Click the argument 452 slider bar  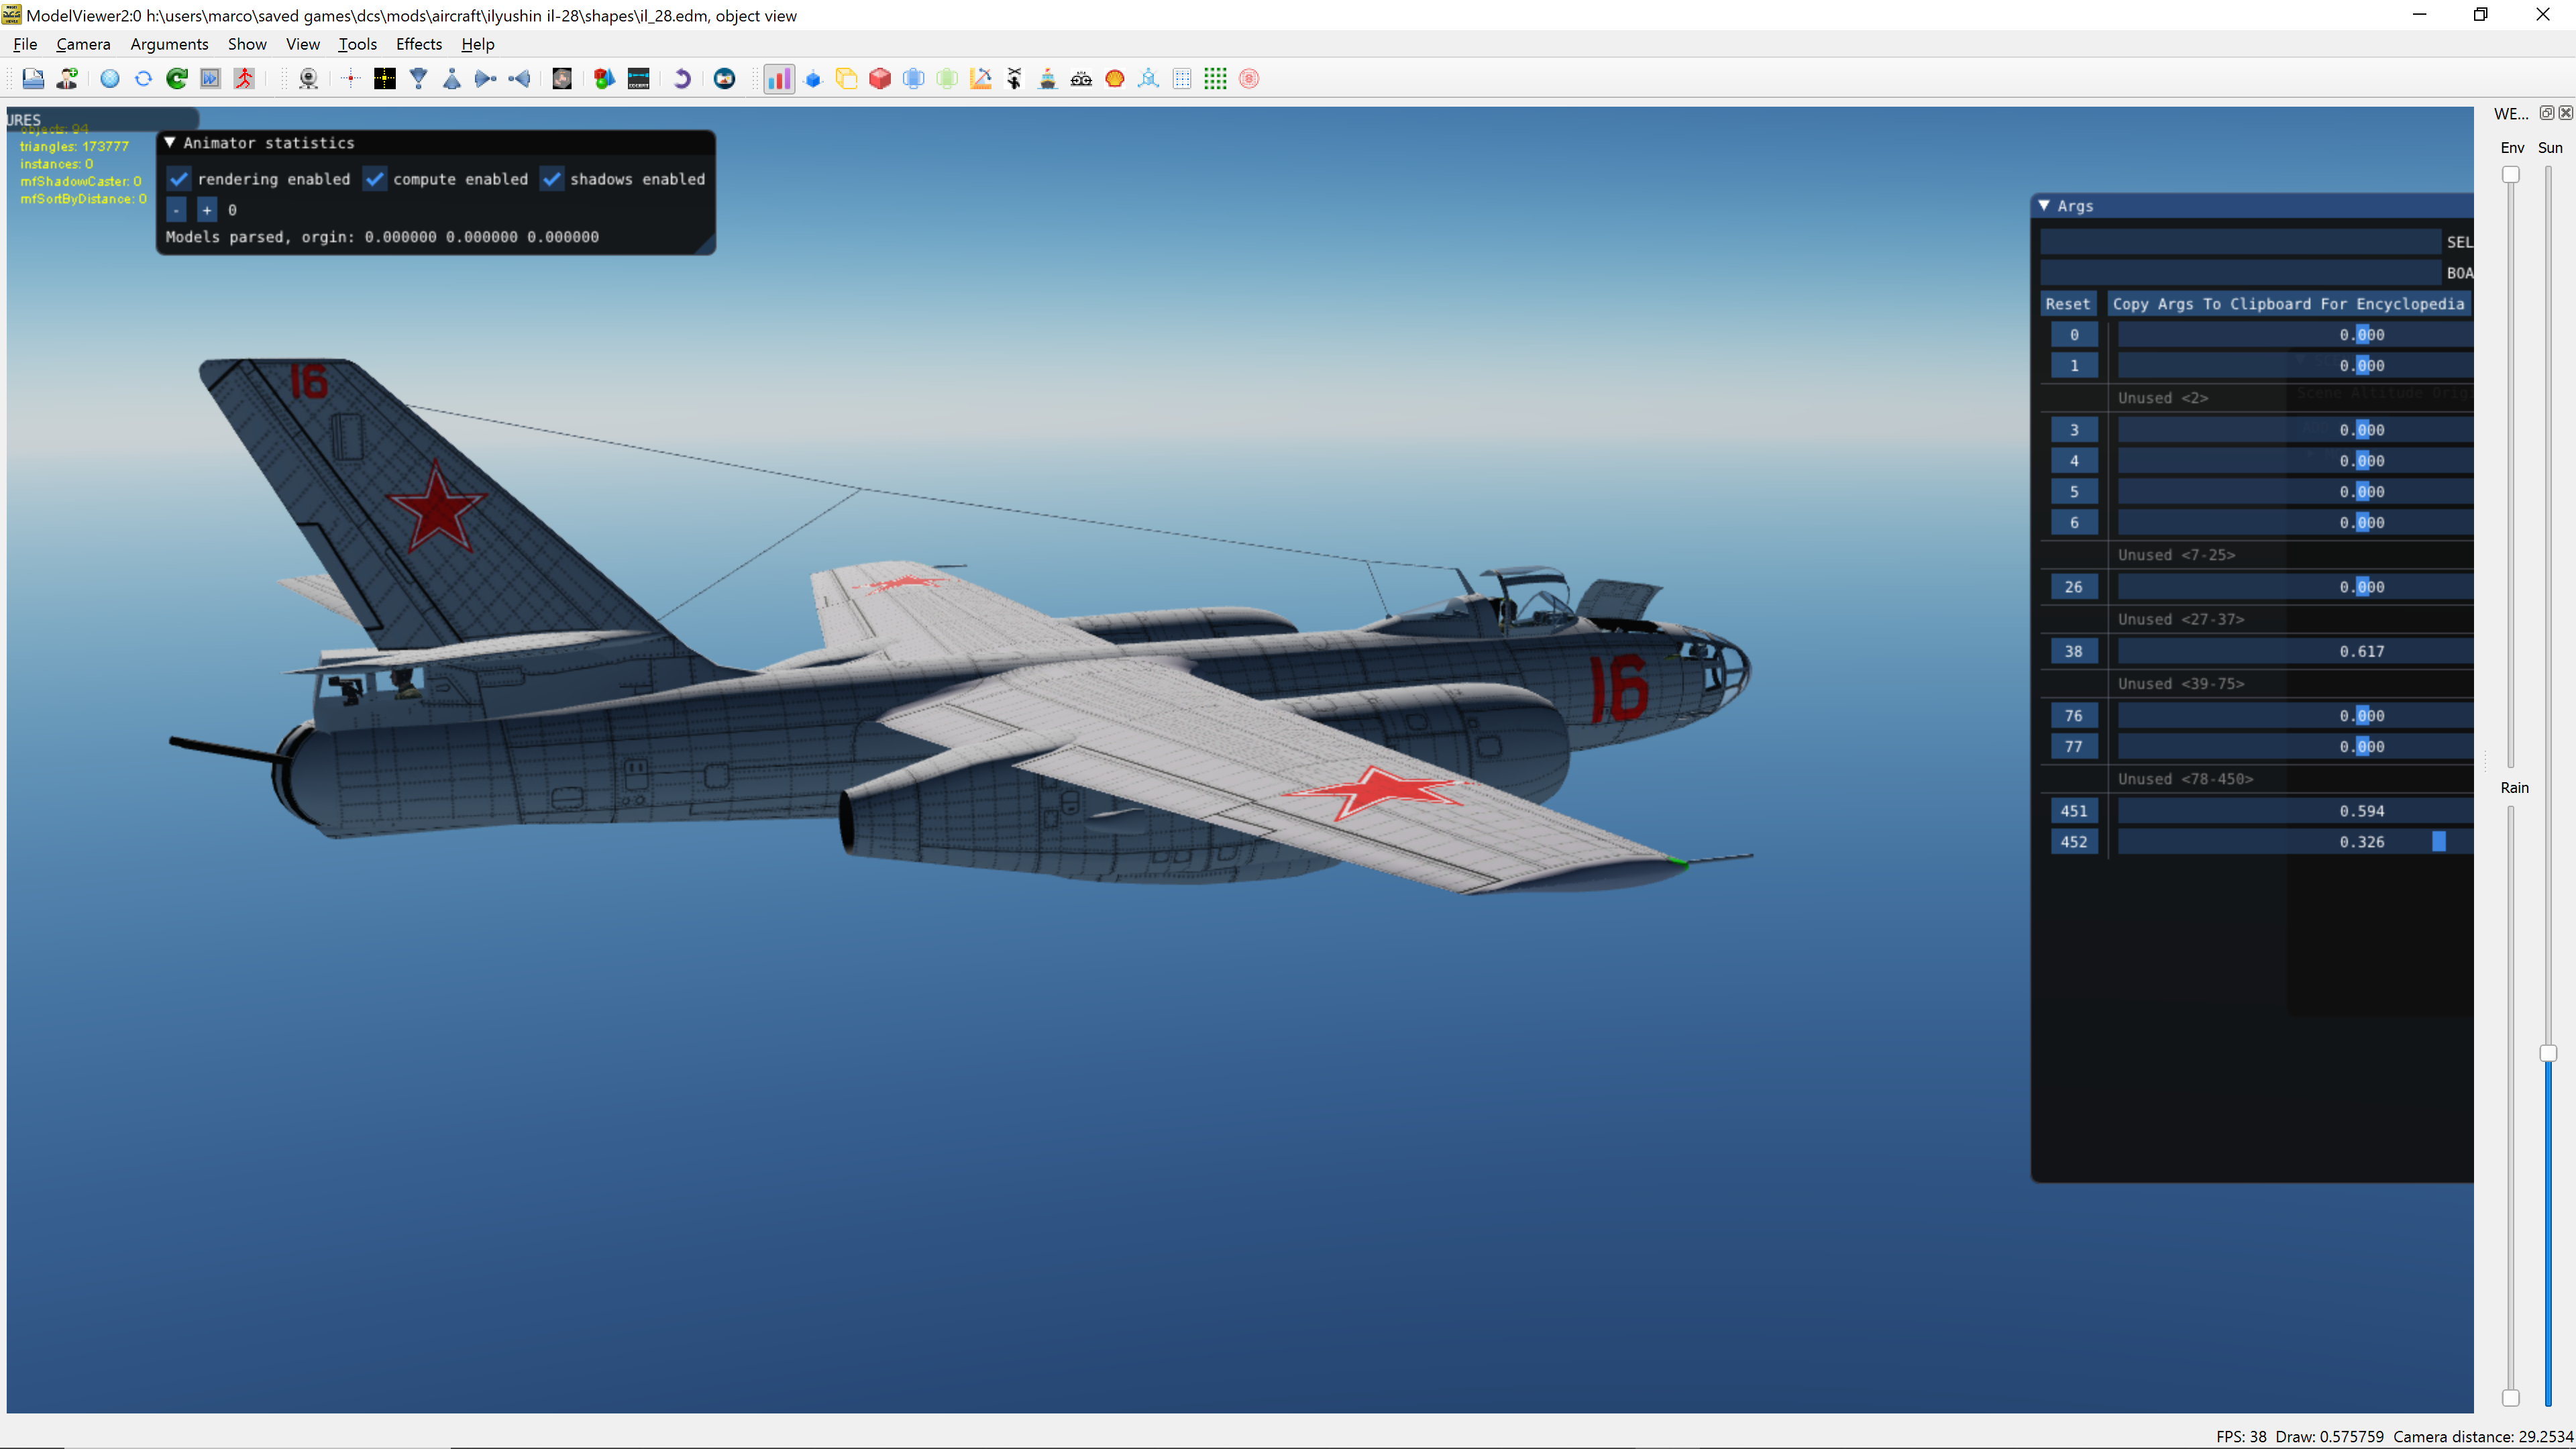coord(2295,842)
